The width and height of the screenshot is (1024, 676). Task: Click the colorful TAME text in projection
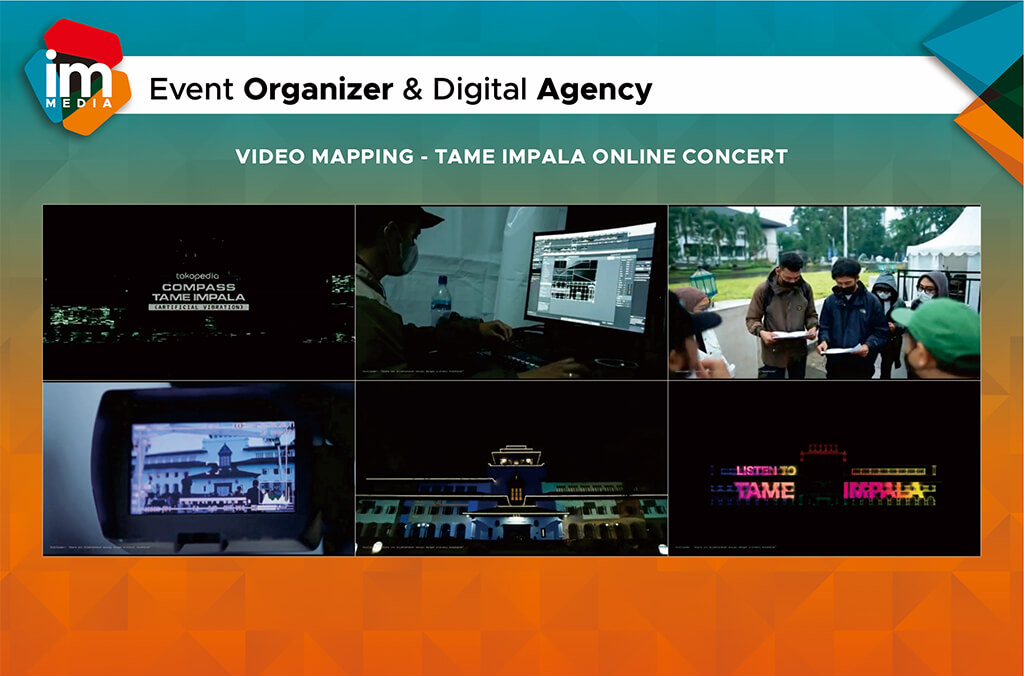coord(765,490)
